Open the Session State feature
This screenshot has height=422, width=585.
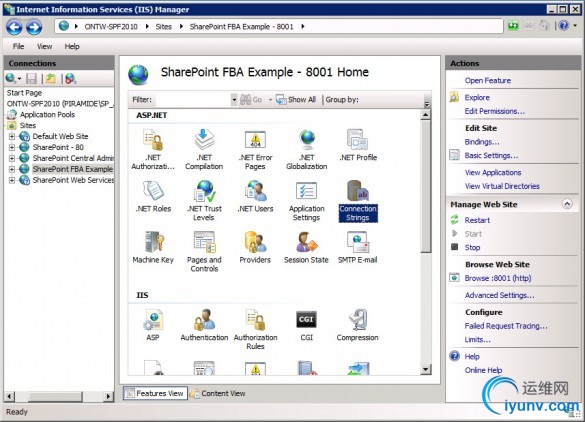point(307,247)
